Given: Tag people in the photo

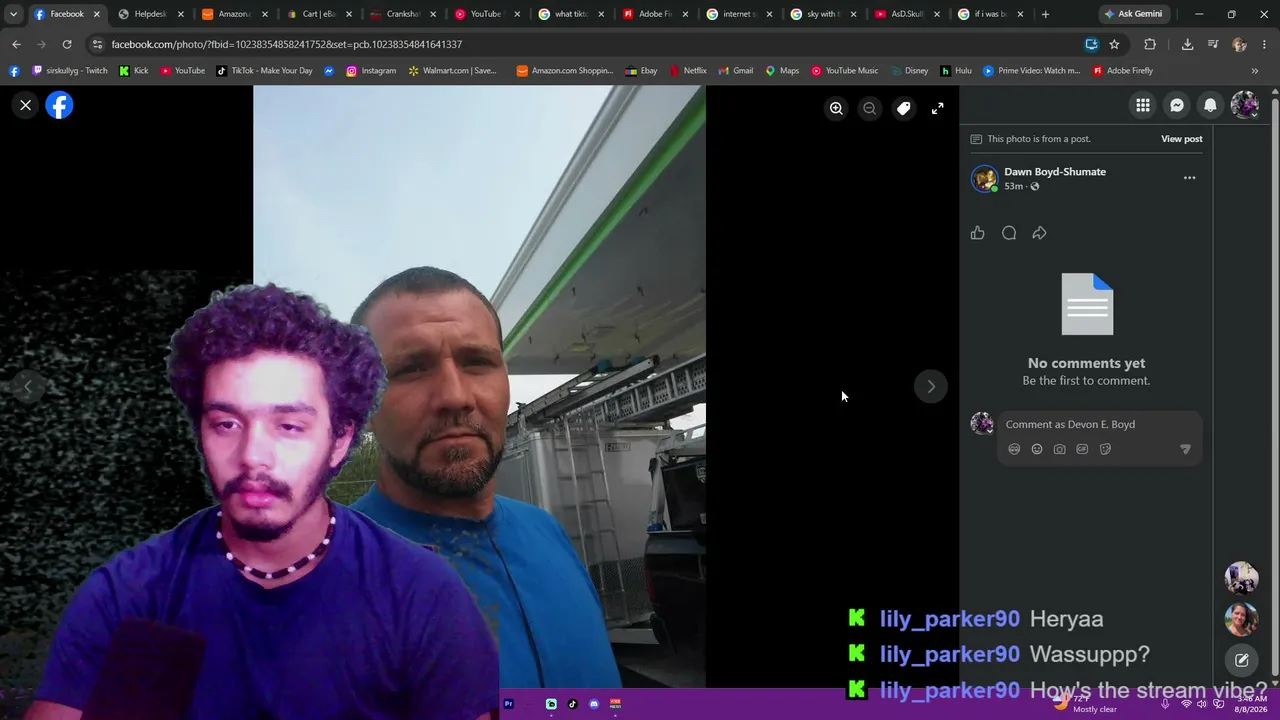Looking at the screenshot, I should pos(904,108).
